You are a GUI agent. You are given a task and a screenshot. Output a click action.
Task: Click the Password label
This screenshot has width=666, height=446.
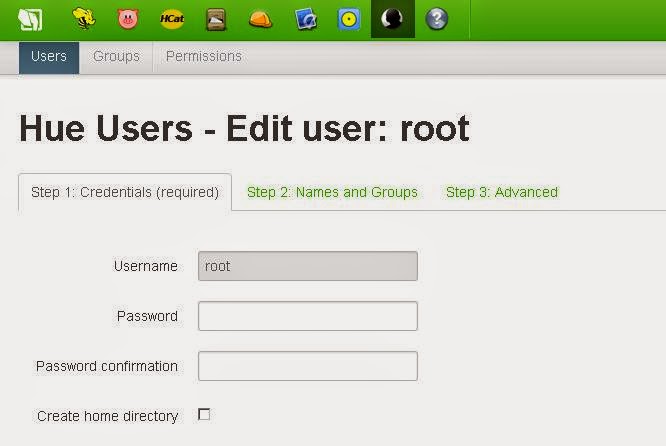147,316
